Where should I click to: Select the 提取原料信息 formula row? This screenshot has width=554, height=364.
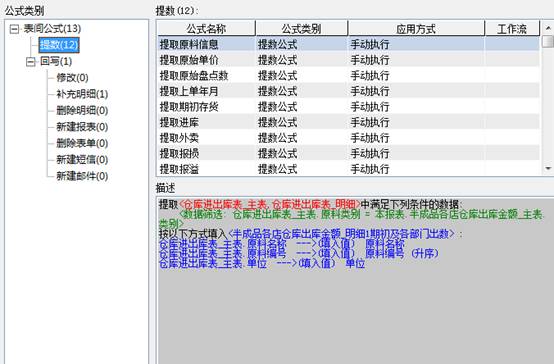click(348, 44)
